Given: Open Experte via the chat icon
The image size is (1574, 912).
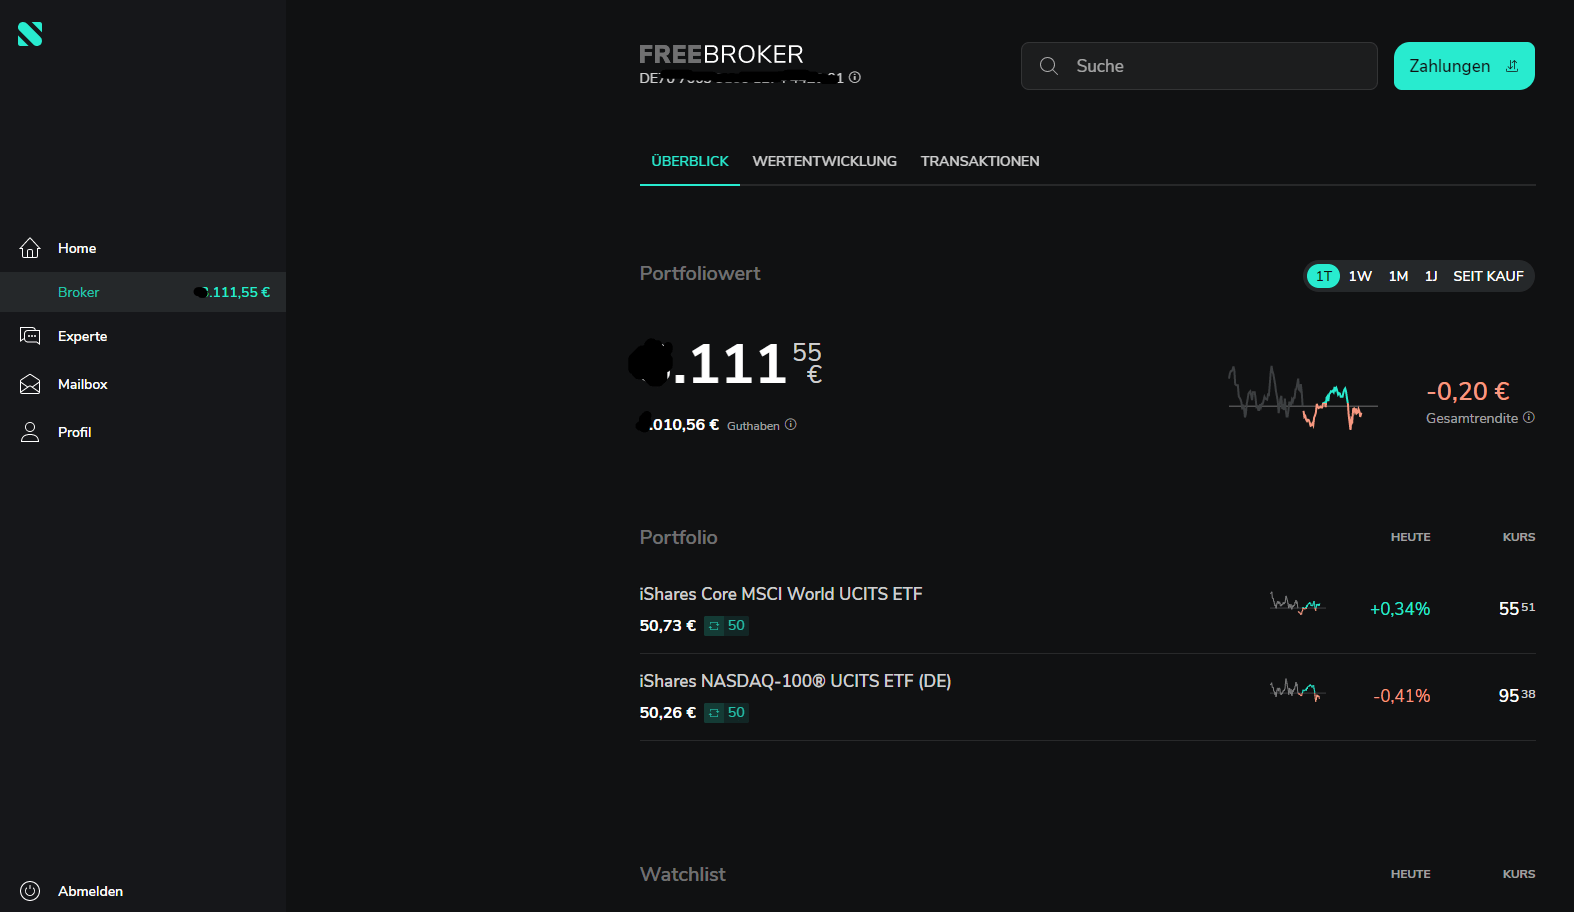Looking at the screenshot, I should tap(30, 336).
